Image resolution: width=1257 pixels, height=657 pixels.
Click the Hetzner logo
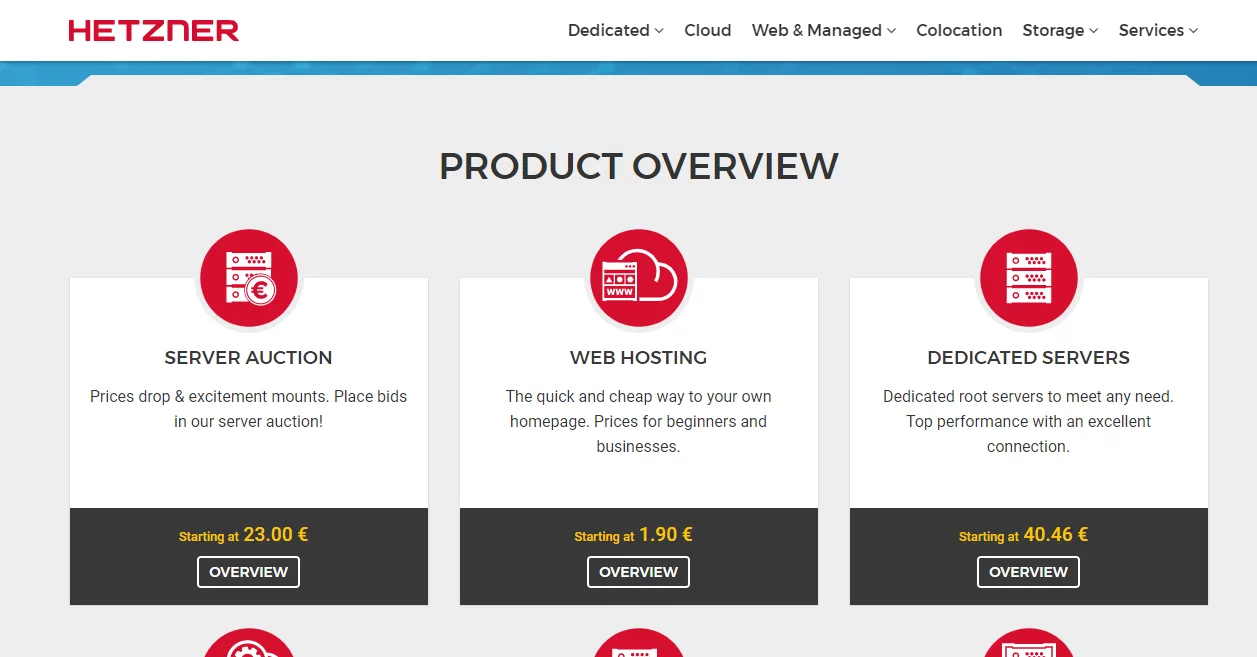click(154, 31)
